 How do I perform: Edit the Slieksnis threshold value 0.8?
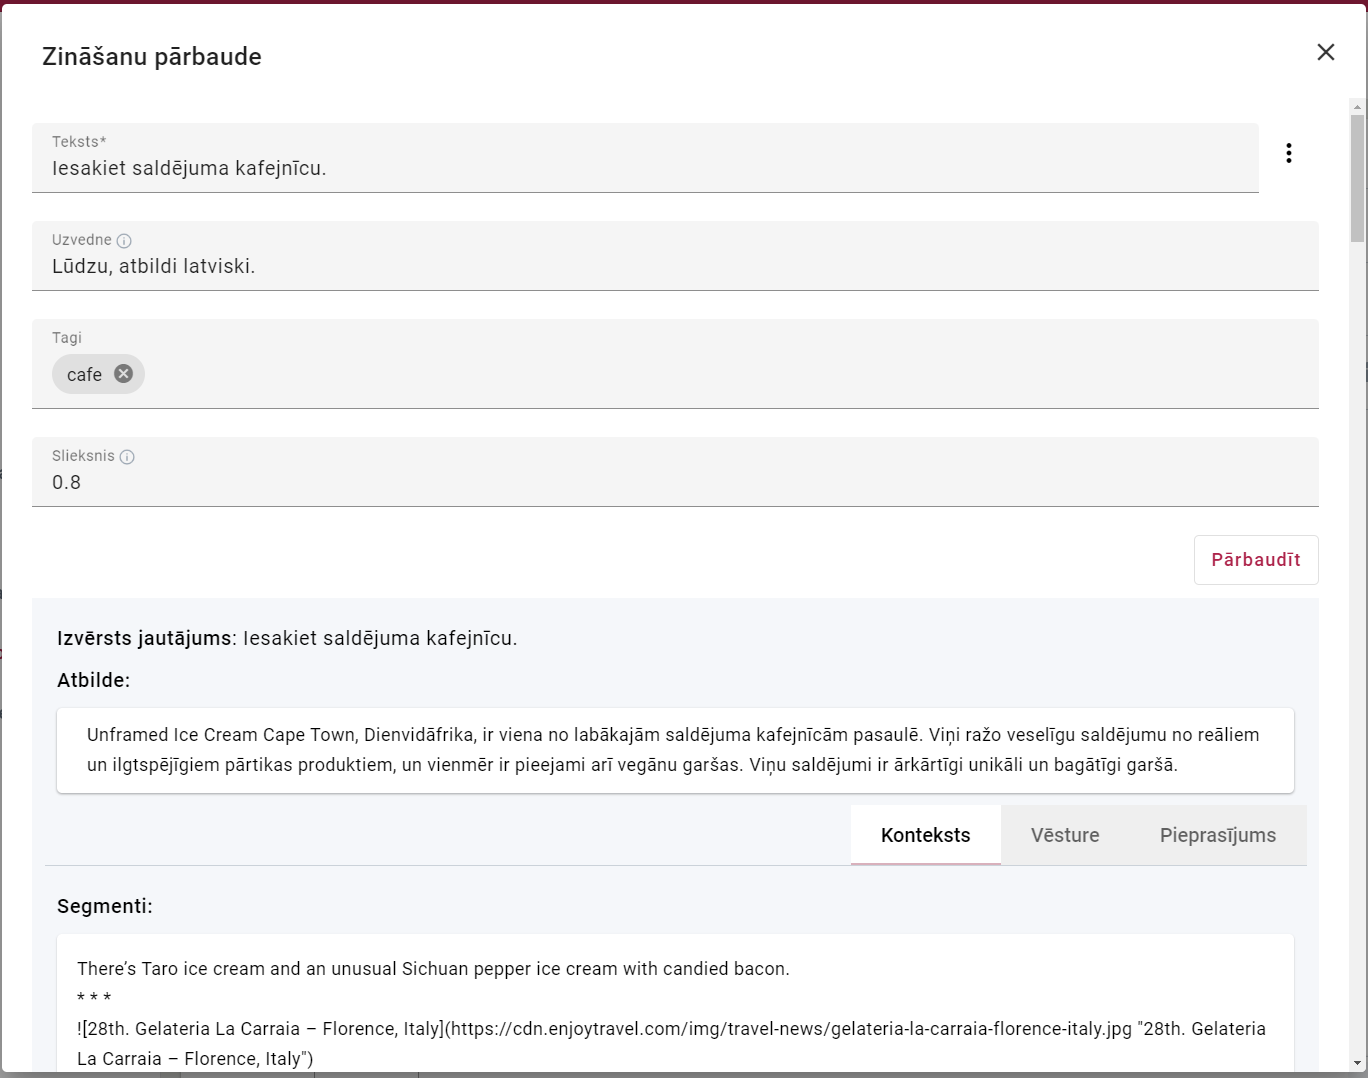(674, 482)
